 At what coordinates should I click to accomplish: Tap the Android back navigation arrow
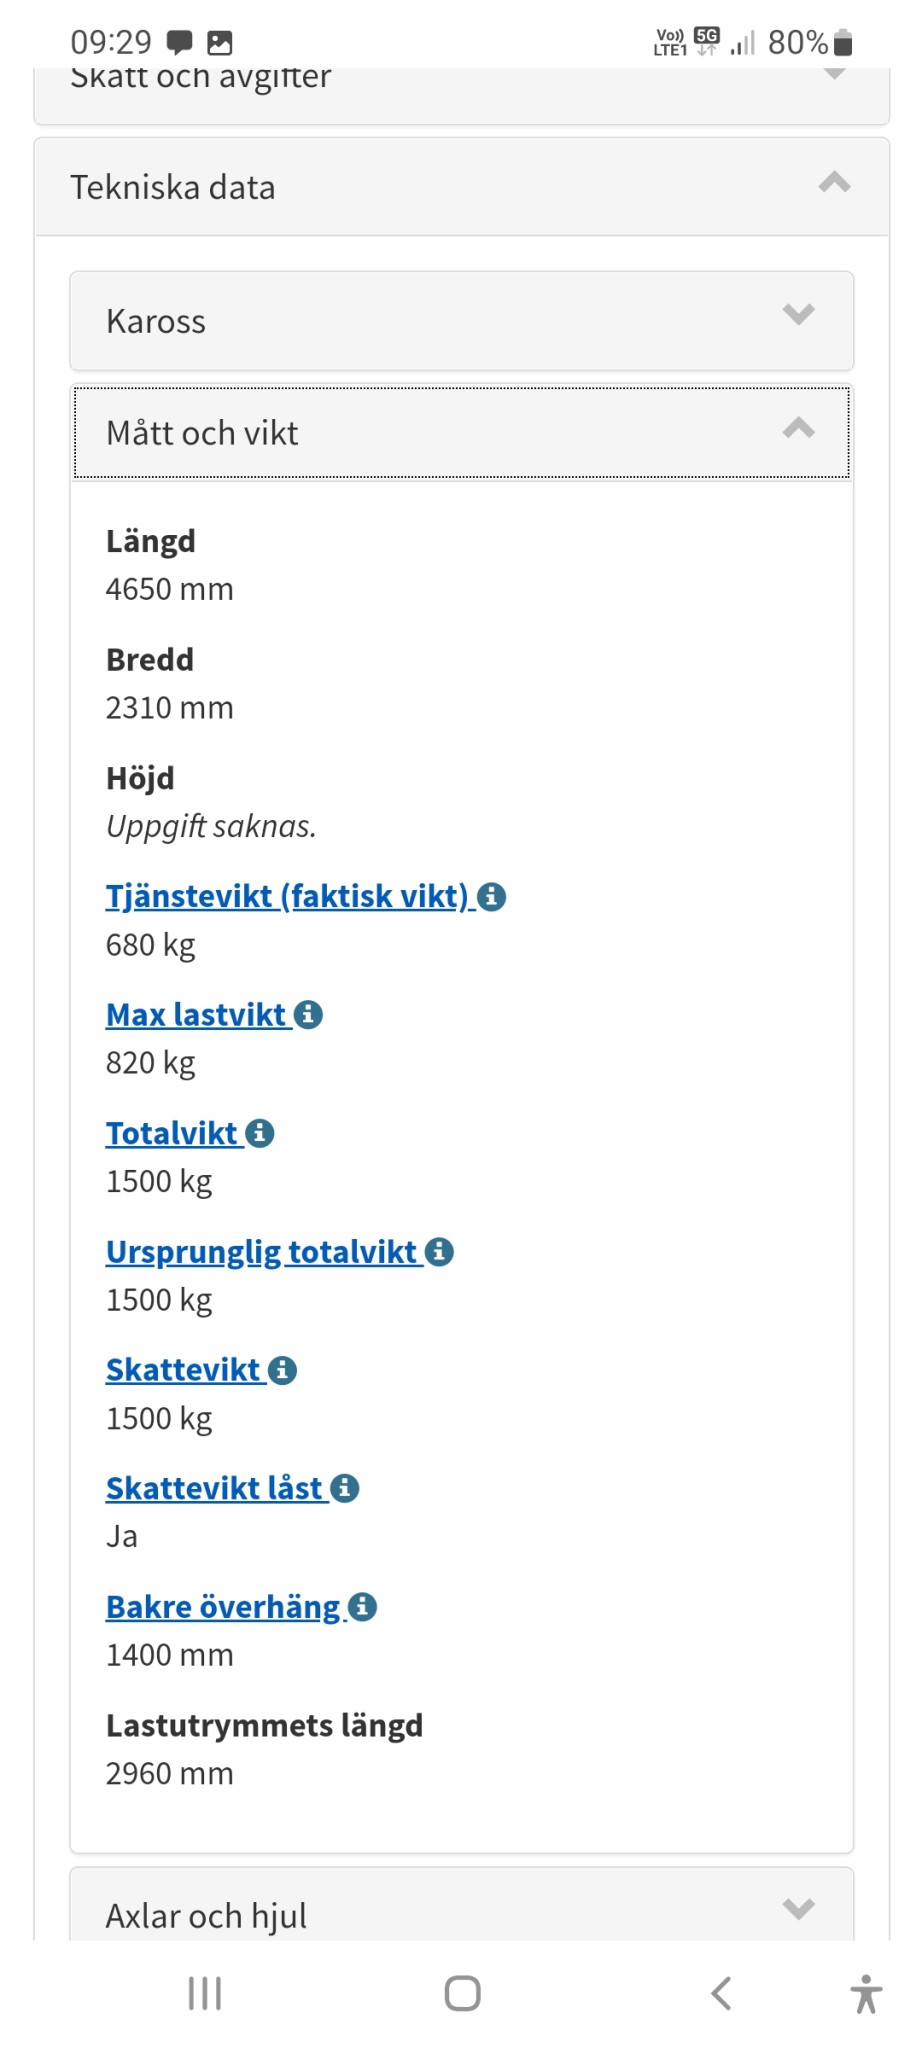(721, 1993)
